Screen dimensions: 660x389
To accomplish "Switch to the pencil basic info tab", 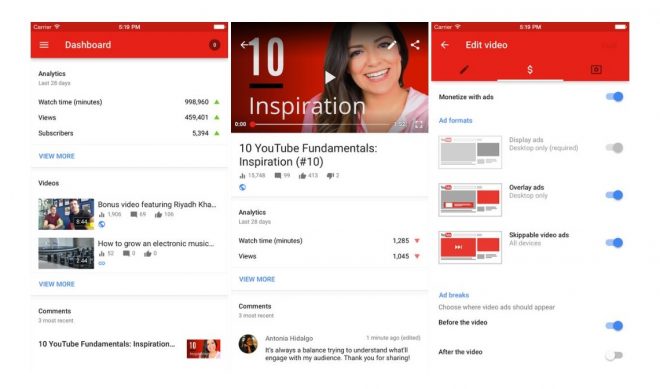I will click(x=464, y=69).
